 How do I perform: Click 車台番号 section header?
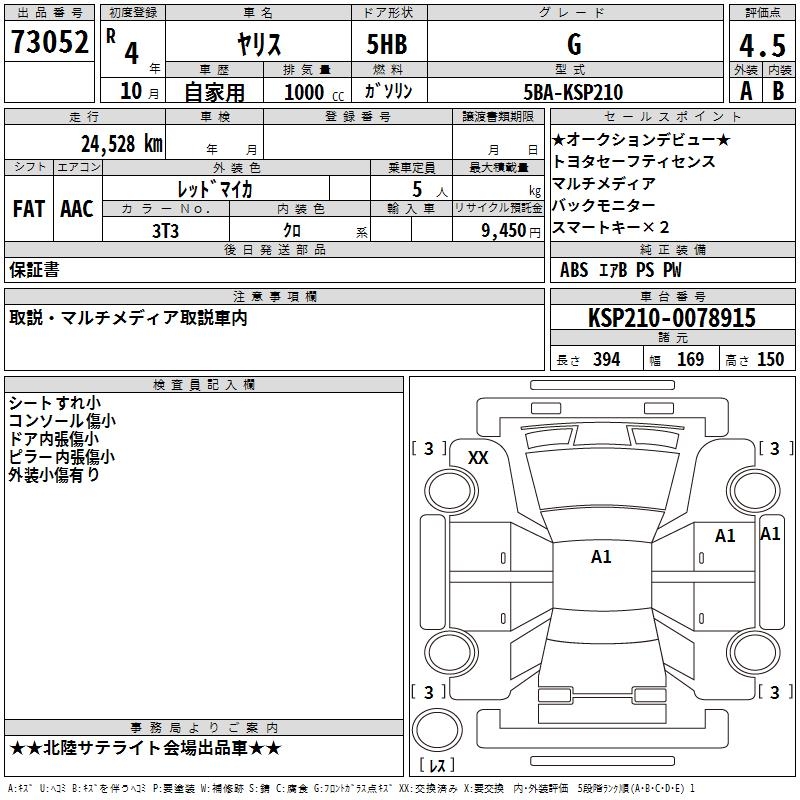[672, 296]
